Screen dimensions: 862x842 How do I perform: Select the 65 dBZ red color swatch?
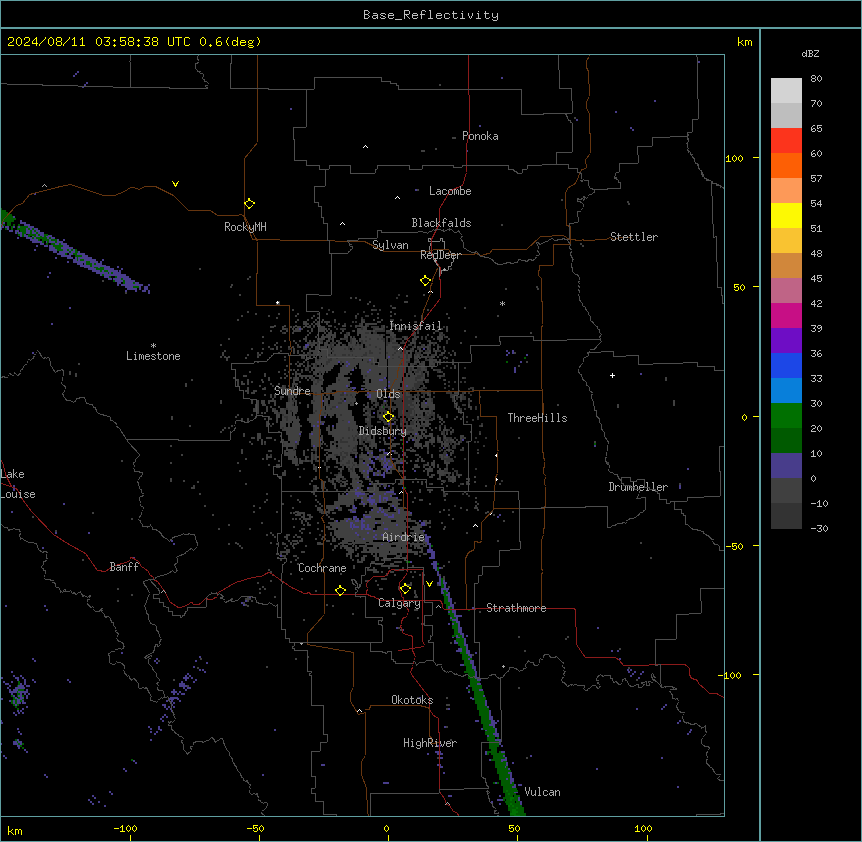[x=786, y=141]
